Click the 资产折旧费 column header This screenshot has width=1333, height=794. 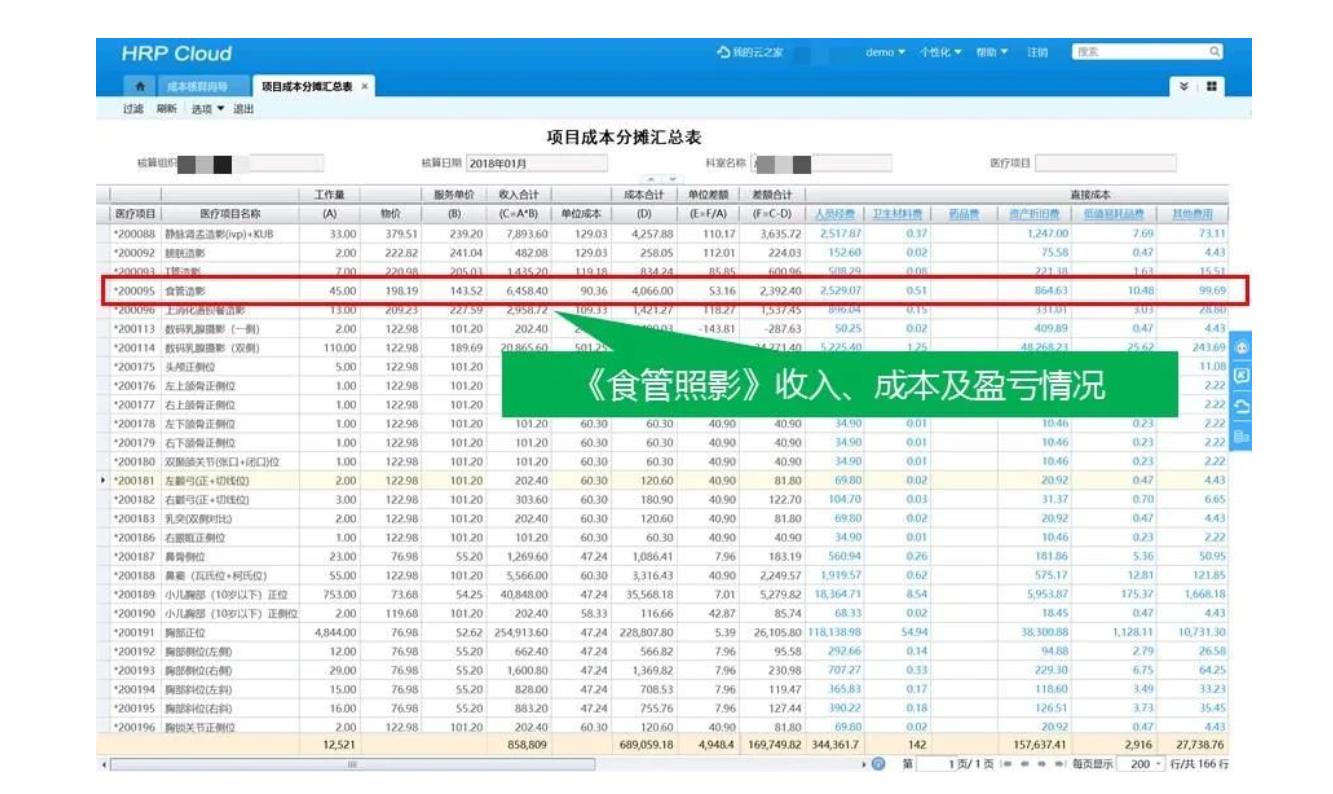click(x=1035, y=214)
